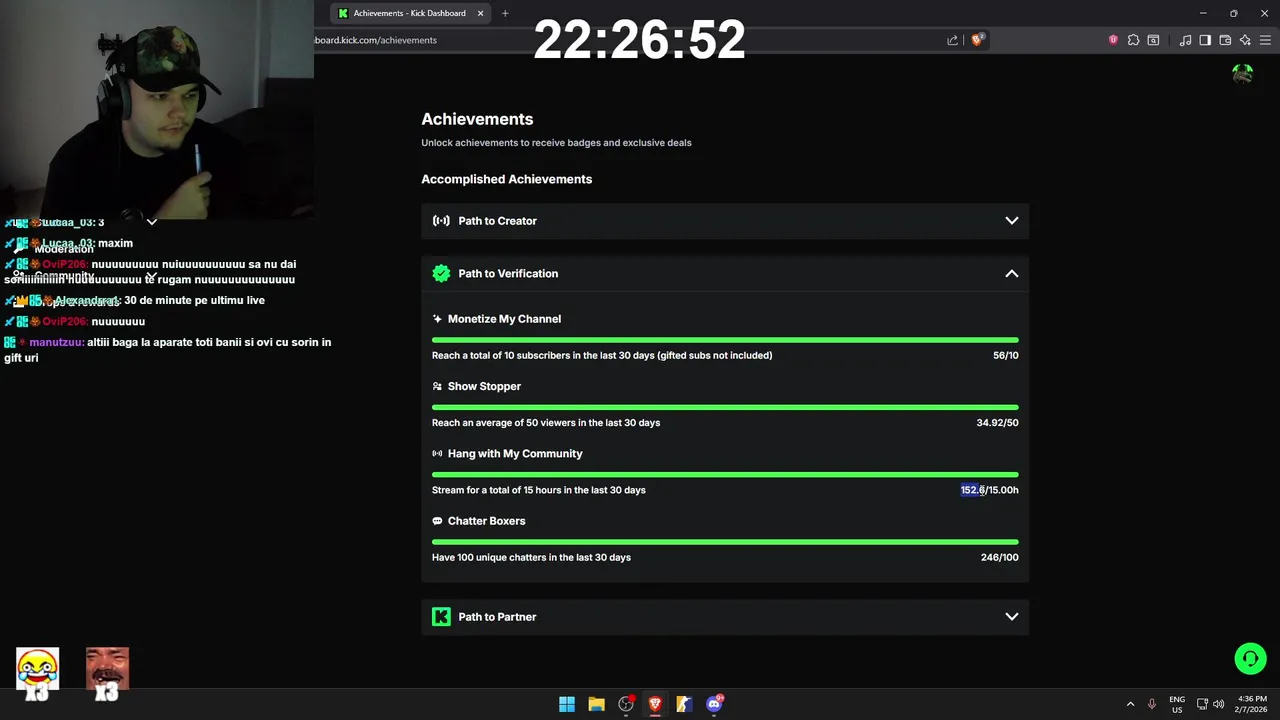Click the Accomplished Achievements heading
The image size is (1280, 720).
click(506, 179)
